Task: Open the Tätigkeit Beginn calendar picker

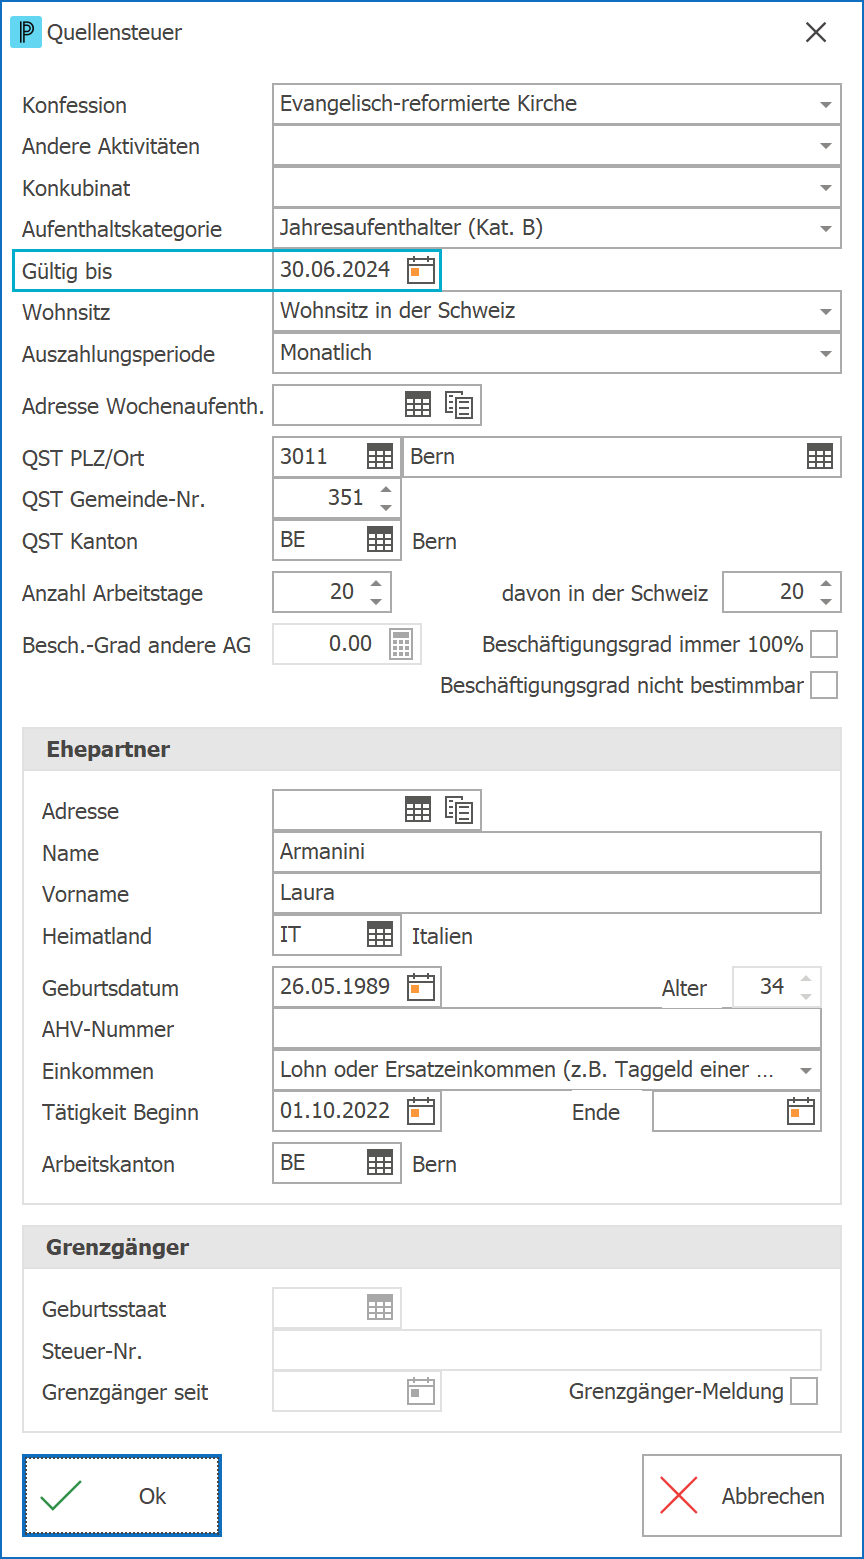Action: tap(421, 1111)
